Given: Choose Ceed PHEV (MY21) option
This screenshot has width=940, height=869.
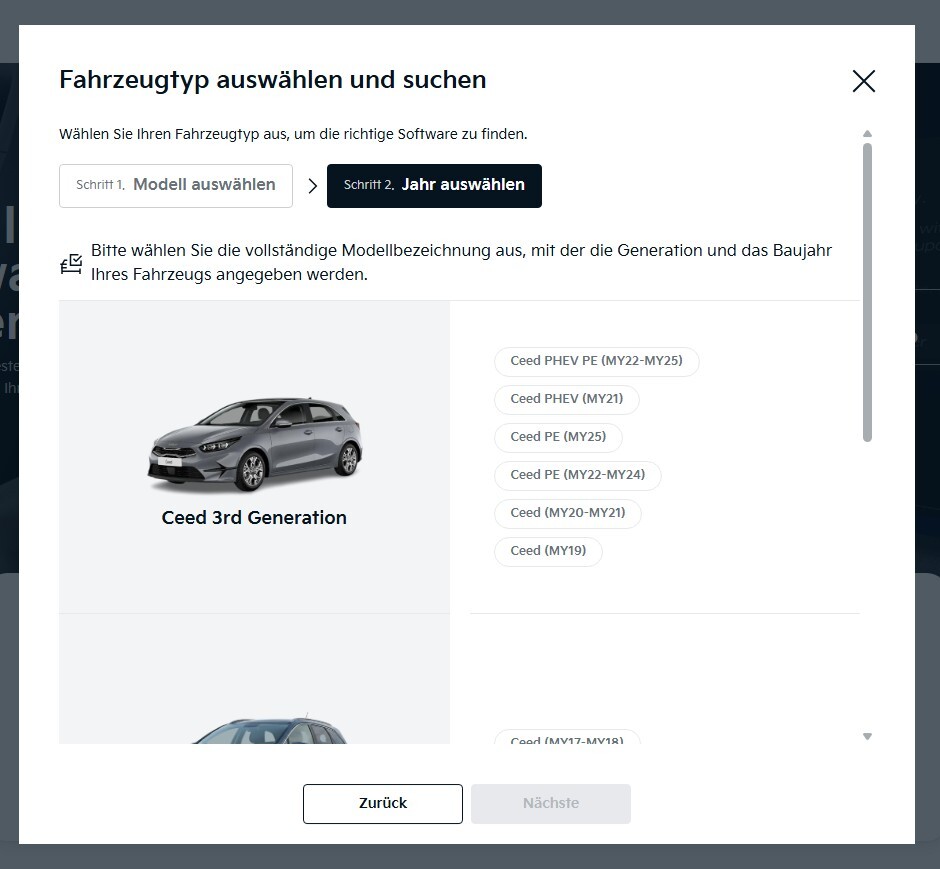Looking at the screenshot, I should tap(567, 399).
